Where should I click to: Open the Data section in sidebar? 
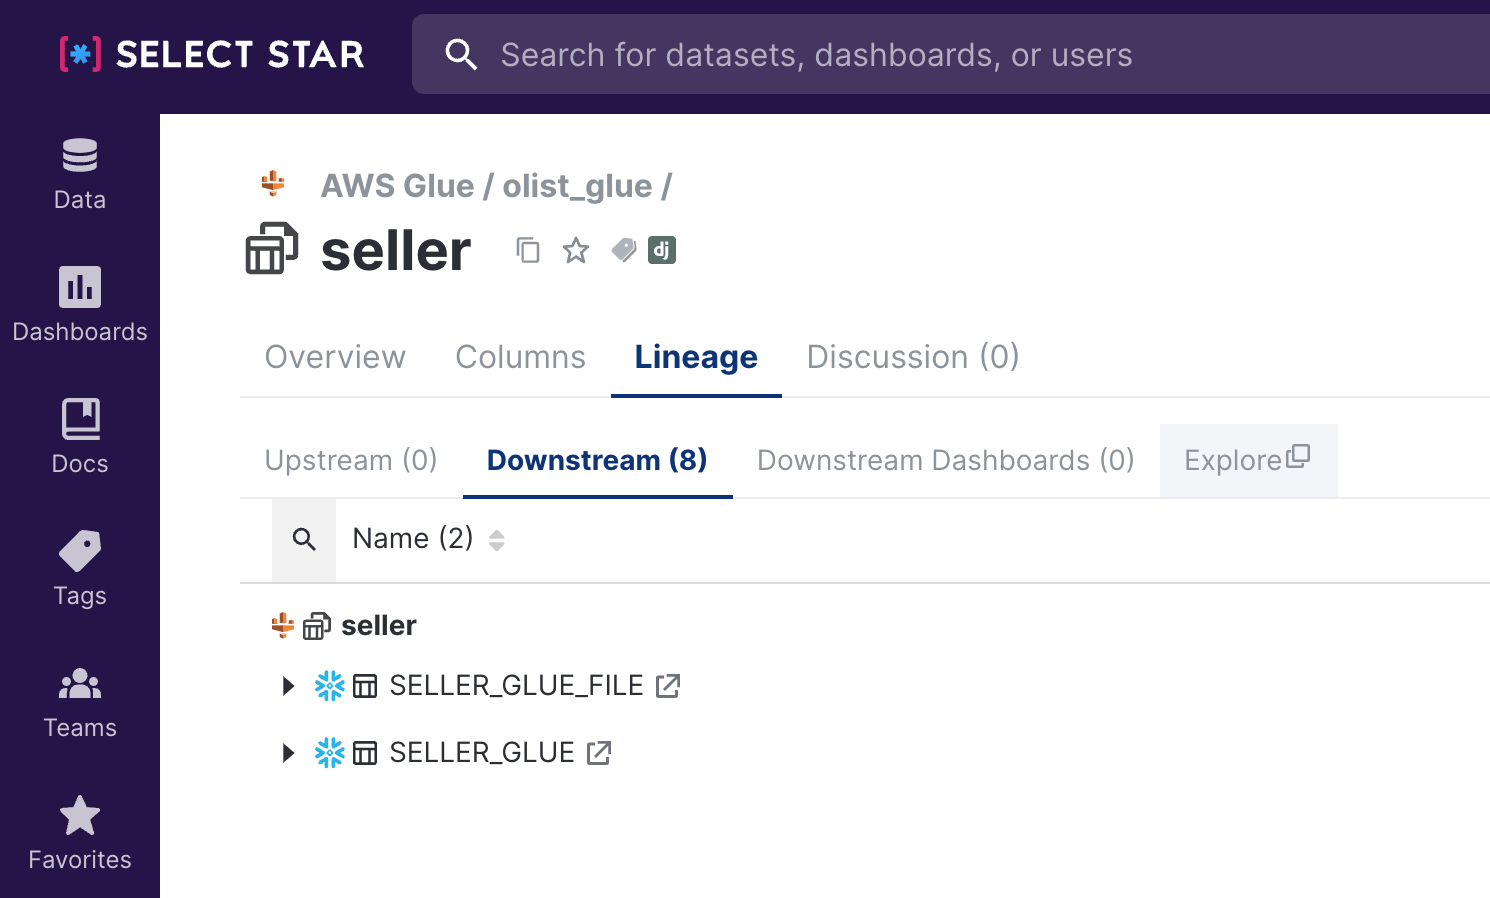80,174
